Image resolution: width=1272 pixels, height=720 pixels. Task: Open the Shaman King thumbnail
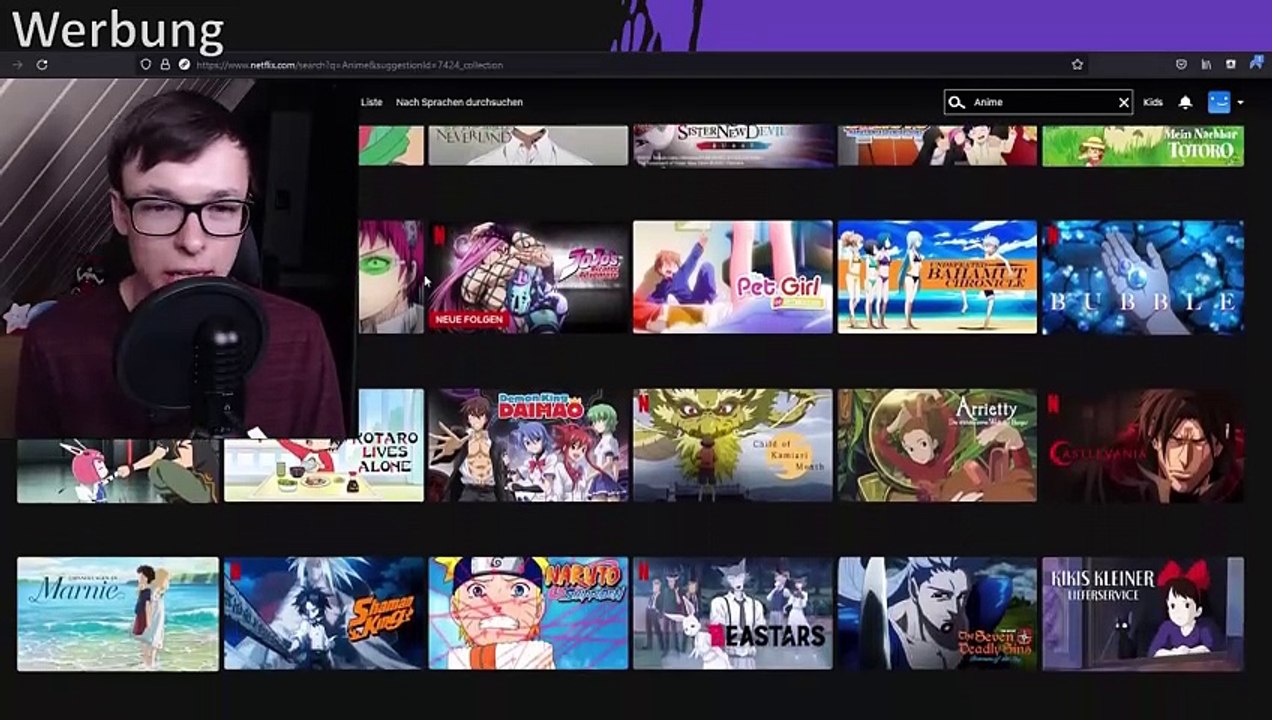point(324,613)
